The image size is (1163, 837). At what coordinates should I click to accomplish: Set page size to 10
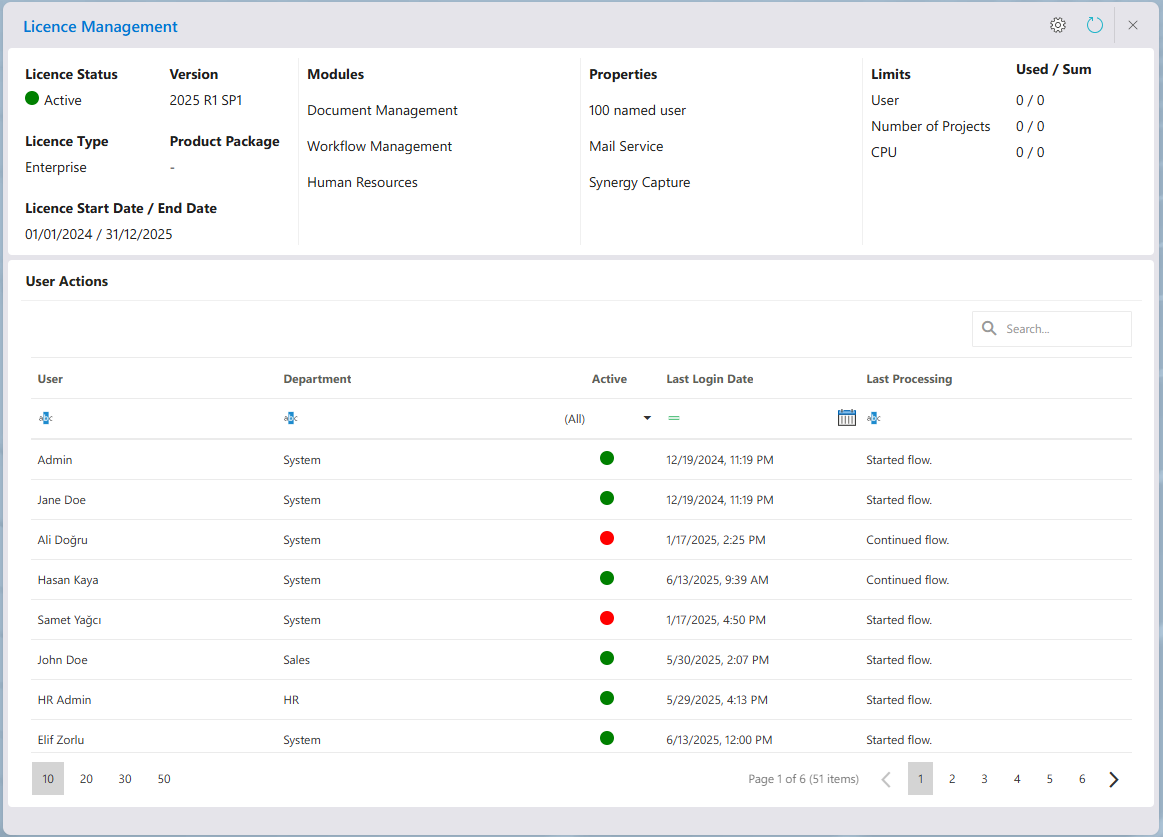point(48,779)
